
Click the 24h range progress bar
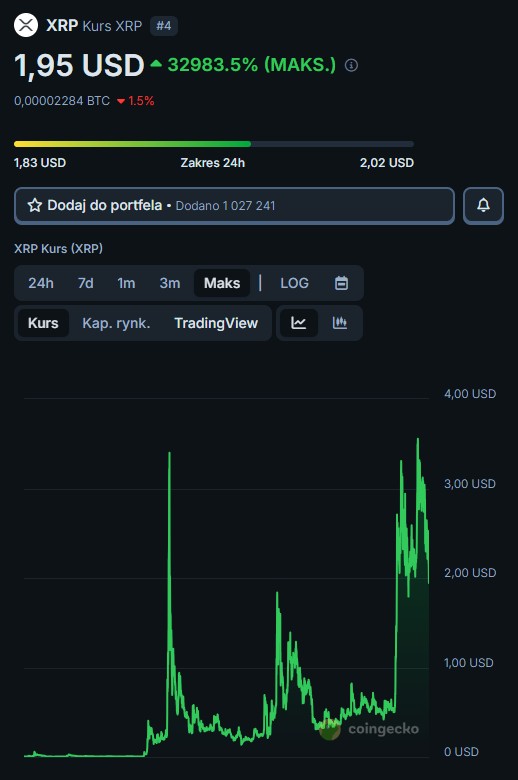tap(214, 144)
